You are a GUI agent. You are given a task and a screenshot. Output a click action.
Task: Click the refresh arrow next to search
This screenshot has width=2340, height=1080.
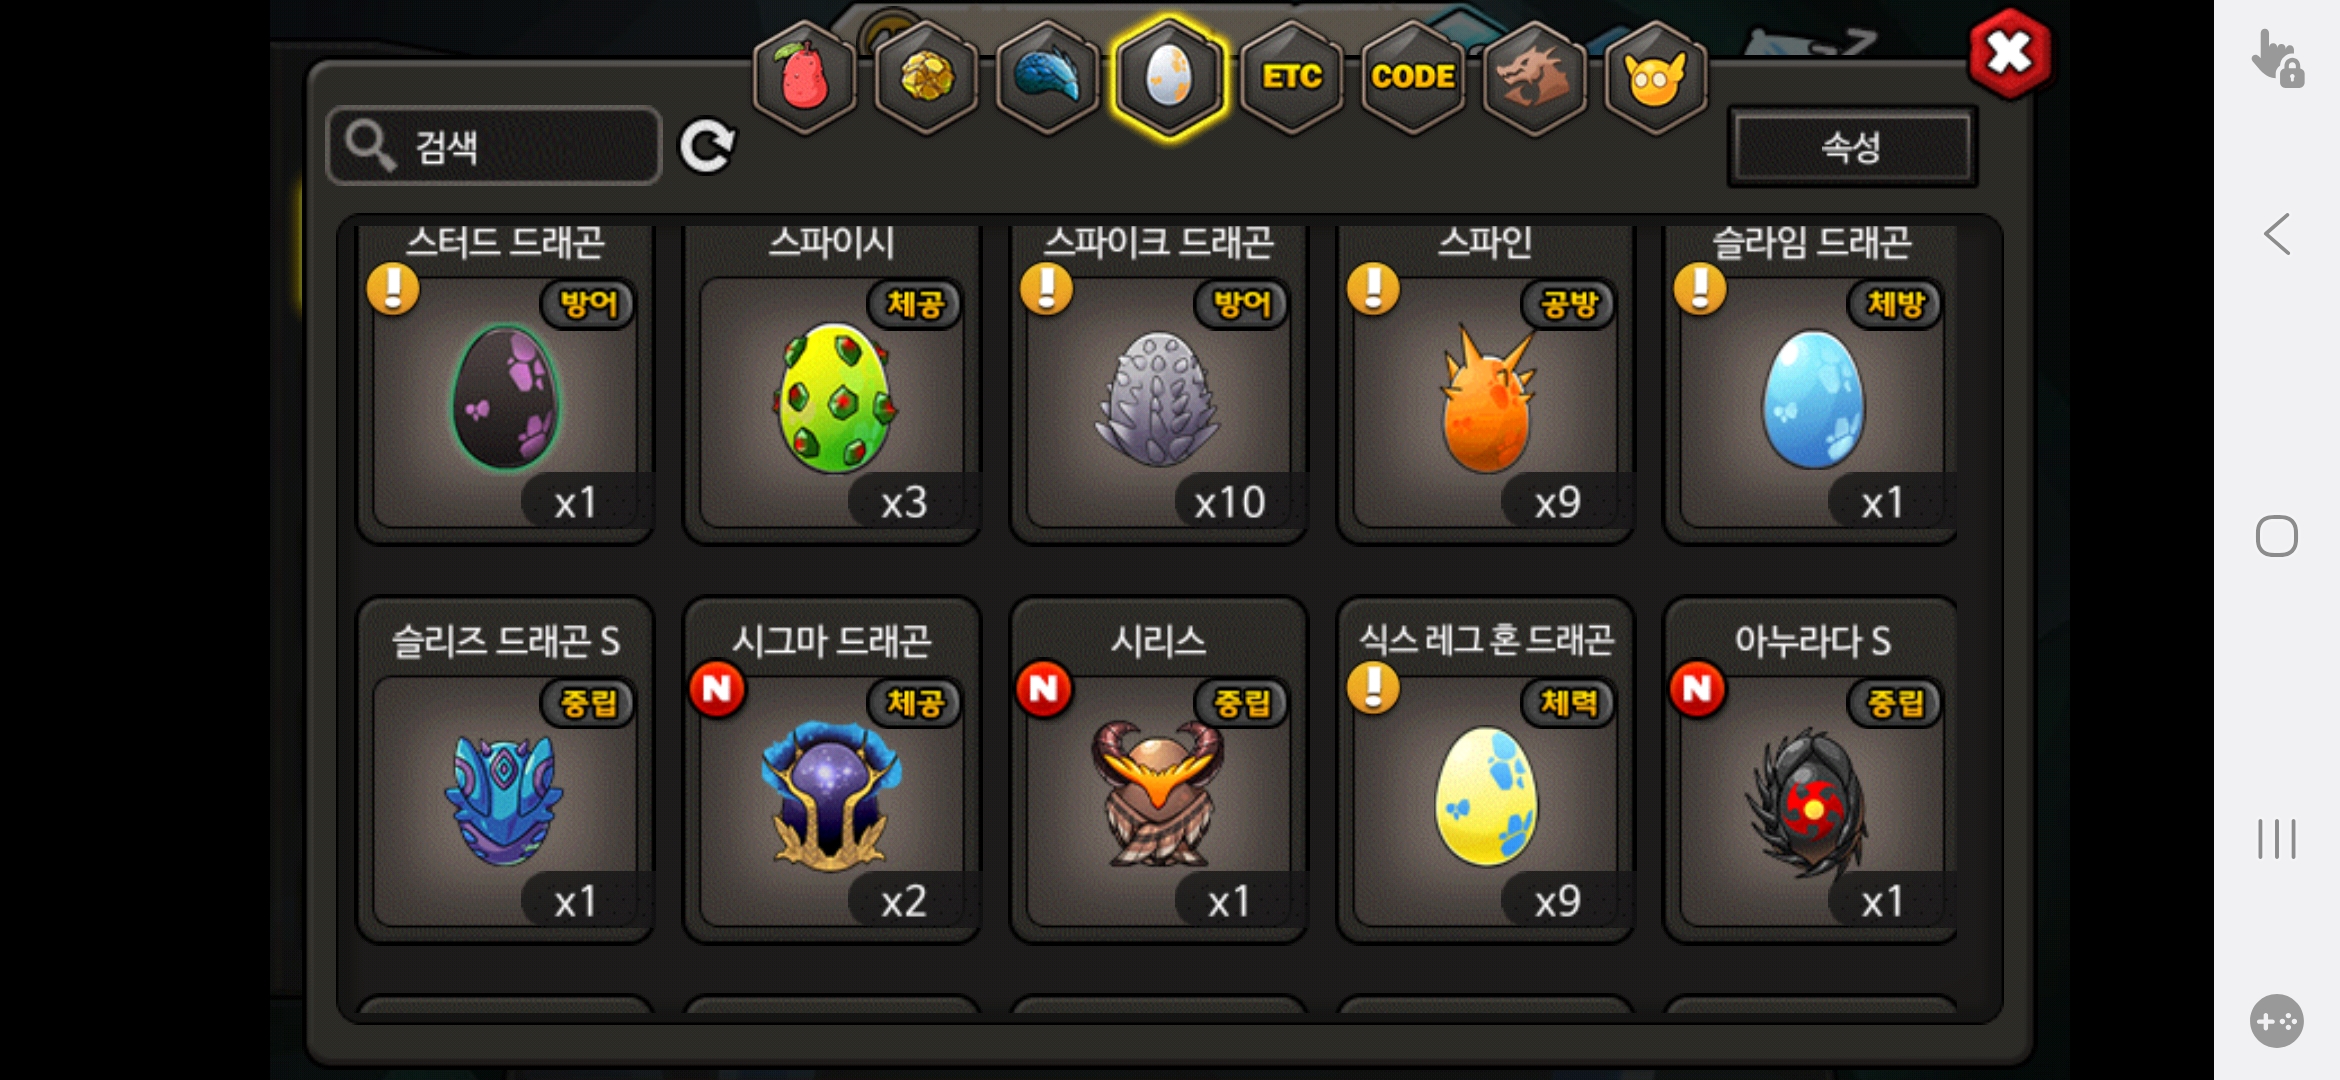point(707,147)
